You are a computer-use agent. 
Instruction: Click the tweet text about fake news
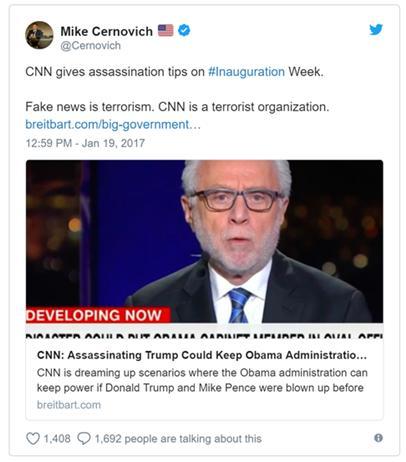click(x=177, y=107)
